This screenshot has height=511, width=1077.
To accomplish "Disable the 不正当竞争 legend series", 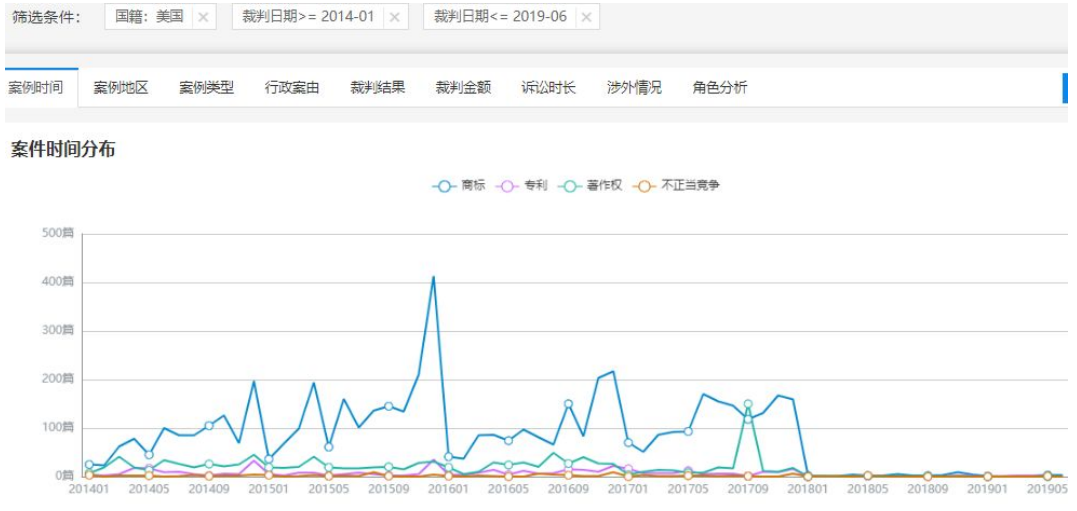I will coord(677,185).
